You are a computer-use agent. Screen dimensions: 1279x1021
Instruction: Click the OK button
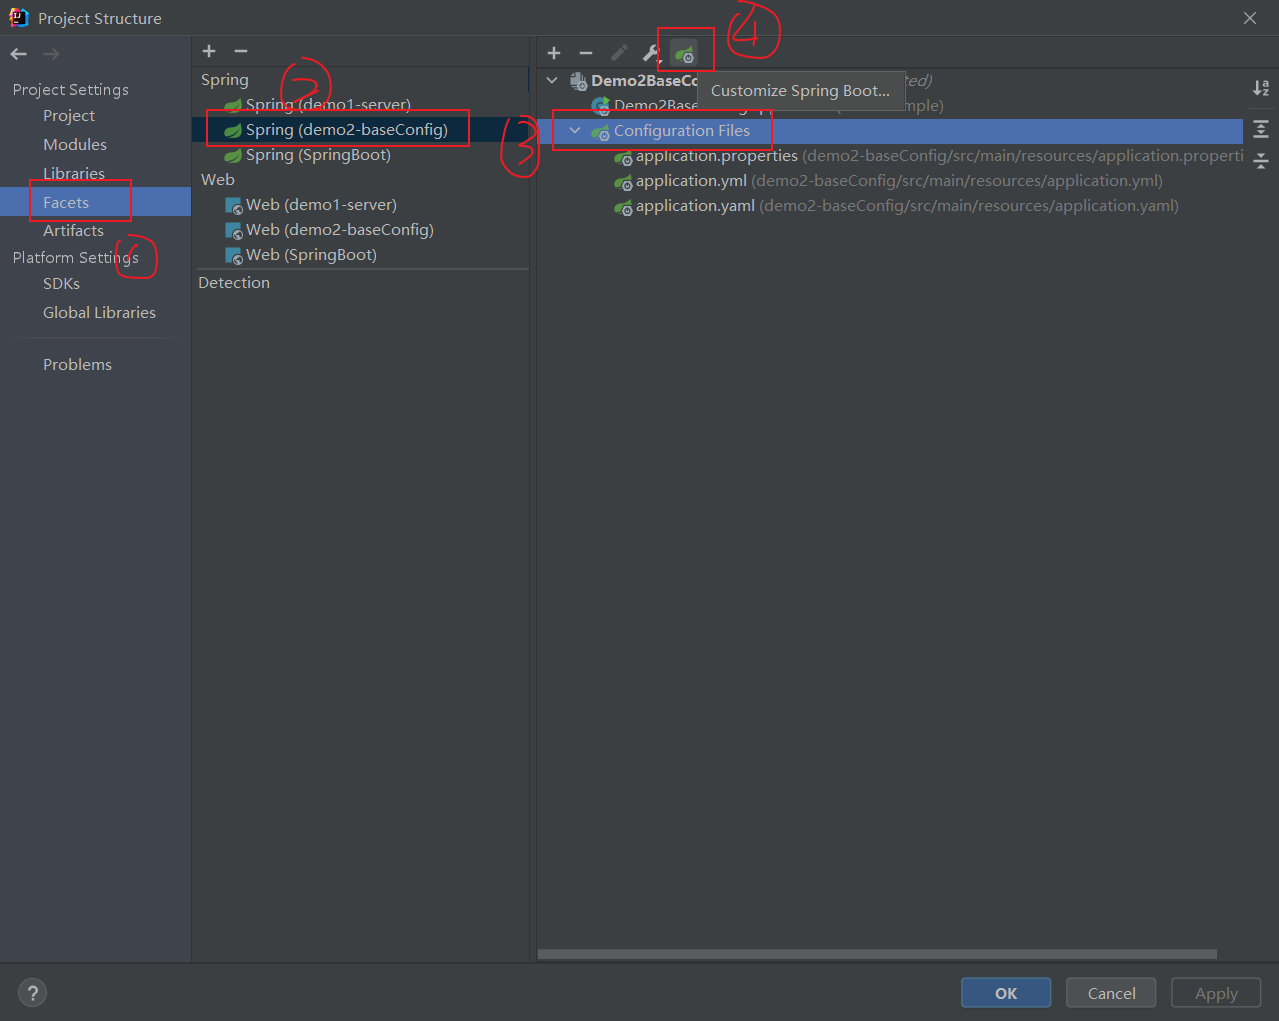(x=1006, y=993)
